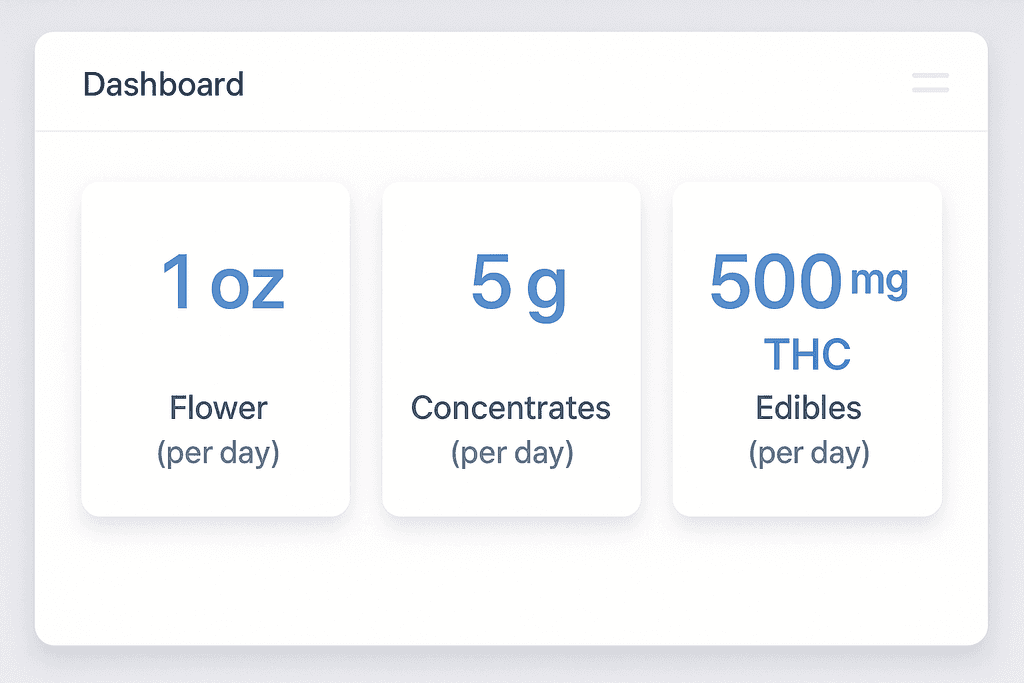
Task: Click the 500 value on Edibles card
Action: 774,282
